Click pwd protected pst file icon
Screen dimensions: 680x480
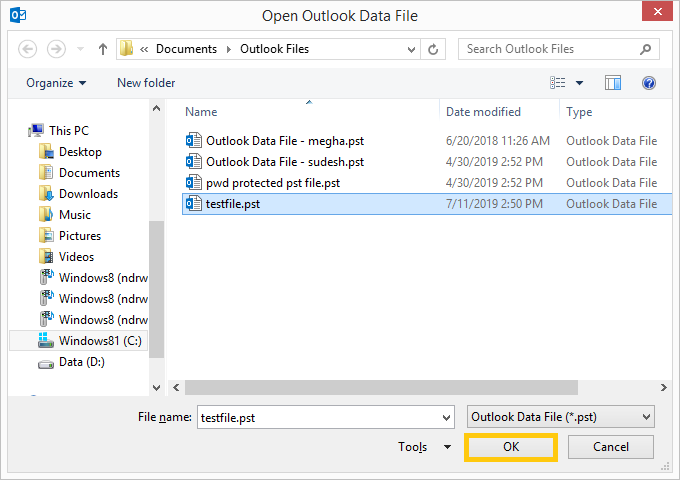coord(193,182)
